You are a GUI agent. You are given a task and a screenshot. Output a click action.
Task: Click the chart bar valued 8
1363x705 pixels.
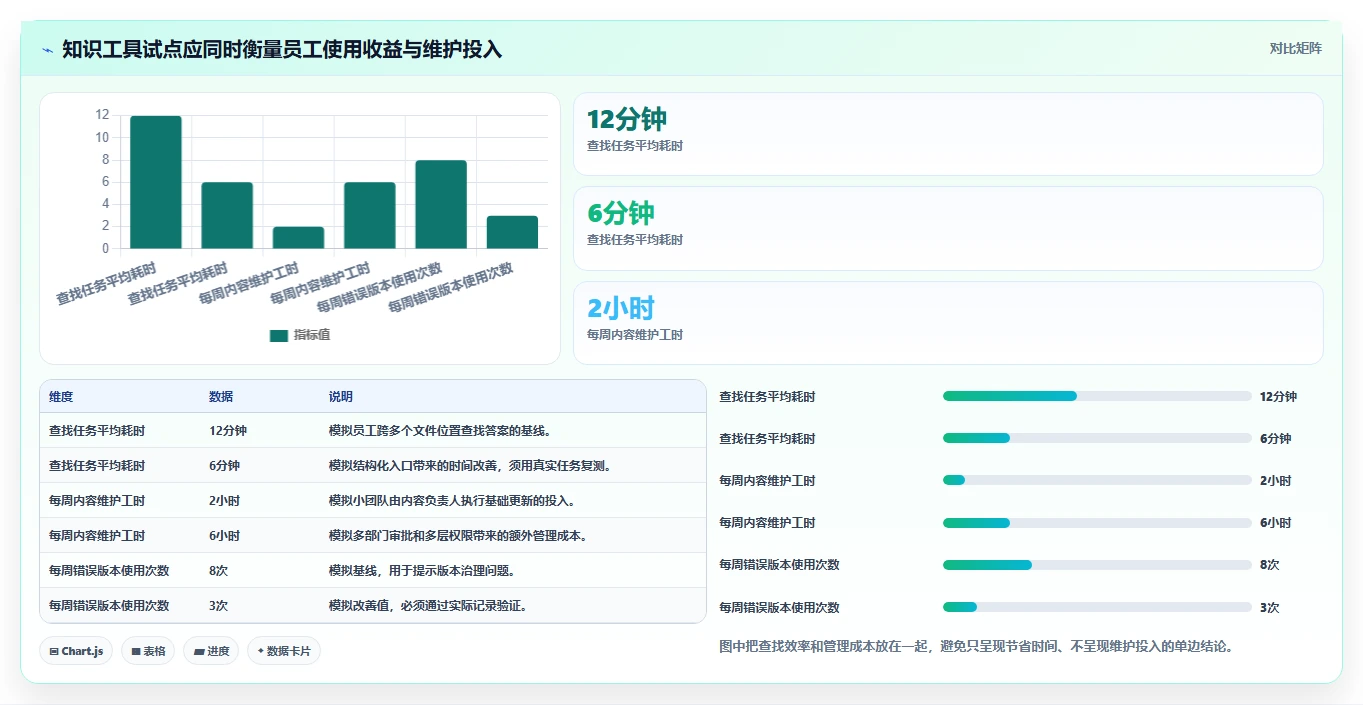click(441, 204)
